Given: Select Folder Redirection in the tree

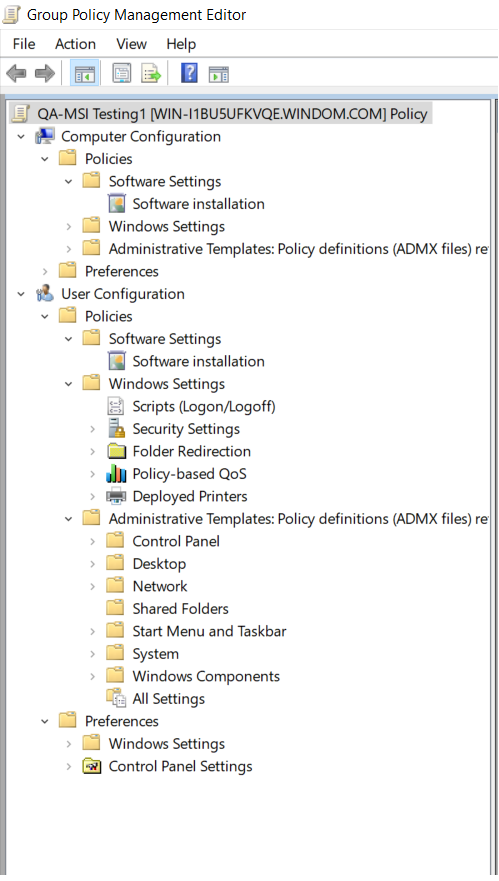Looking at the screenshot, I should click(x=192, y=451).
